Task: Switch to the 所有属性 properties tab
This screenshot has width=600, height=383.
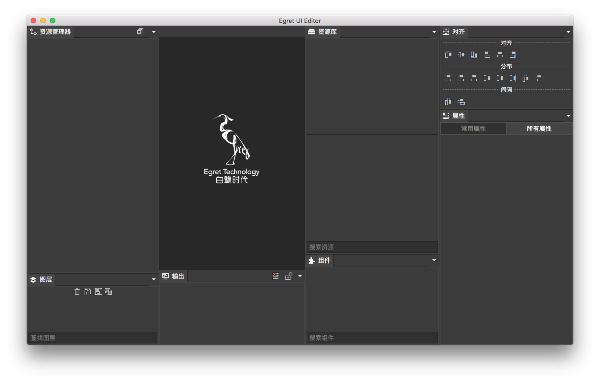Action: (539, 129)
